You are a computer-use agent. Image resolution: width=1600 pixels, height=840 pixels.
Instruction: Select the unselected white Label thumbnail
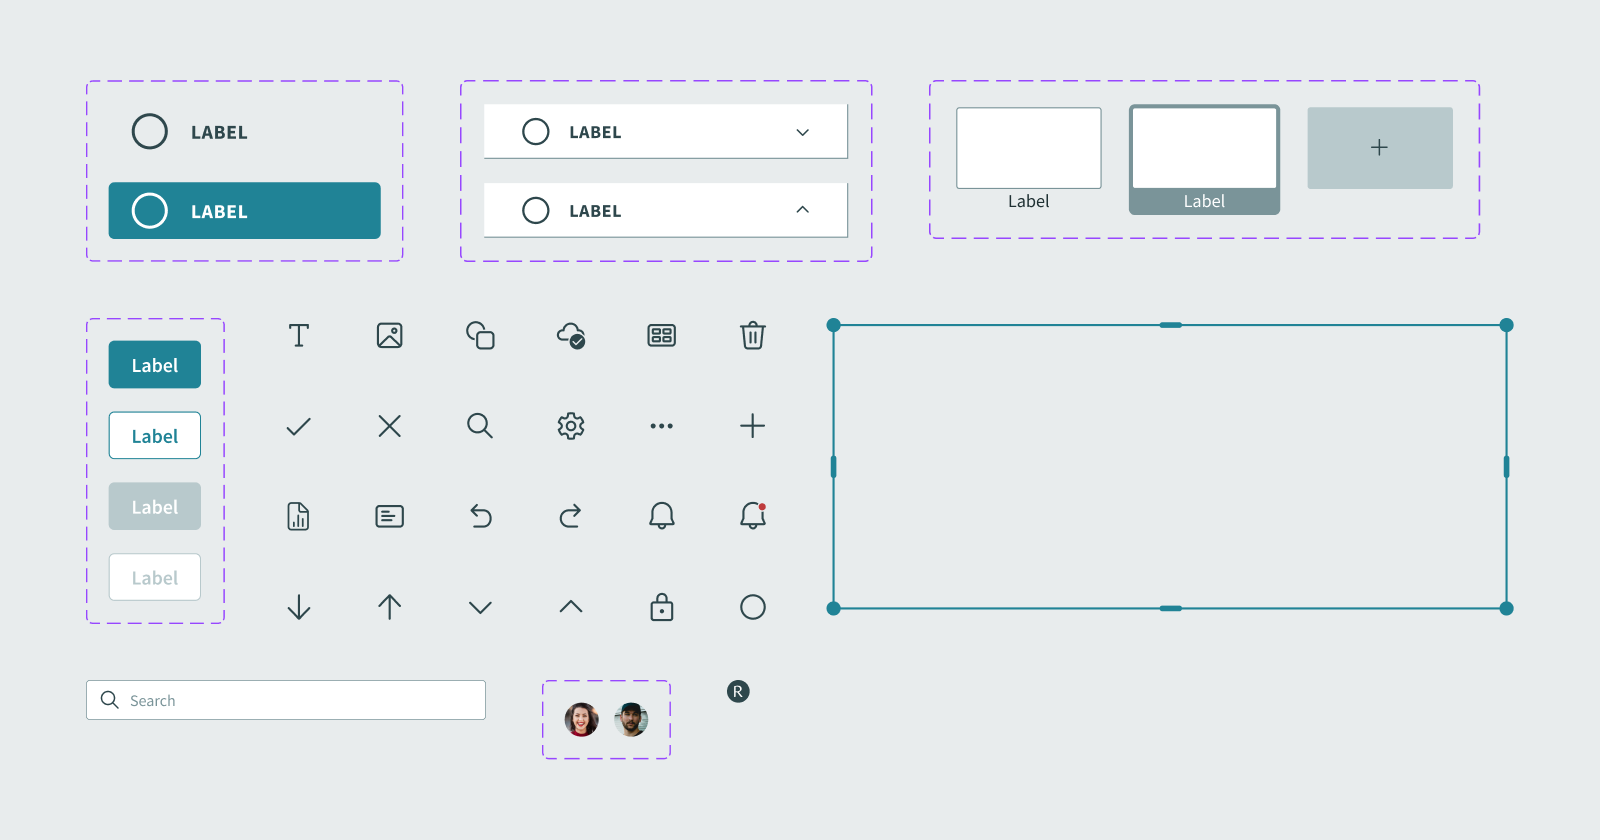[x=1029, y=148]
